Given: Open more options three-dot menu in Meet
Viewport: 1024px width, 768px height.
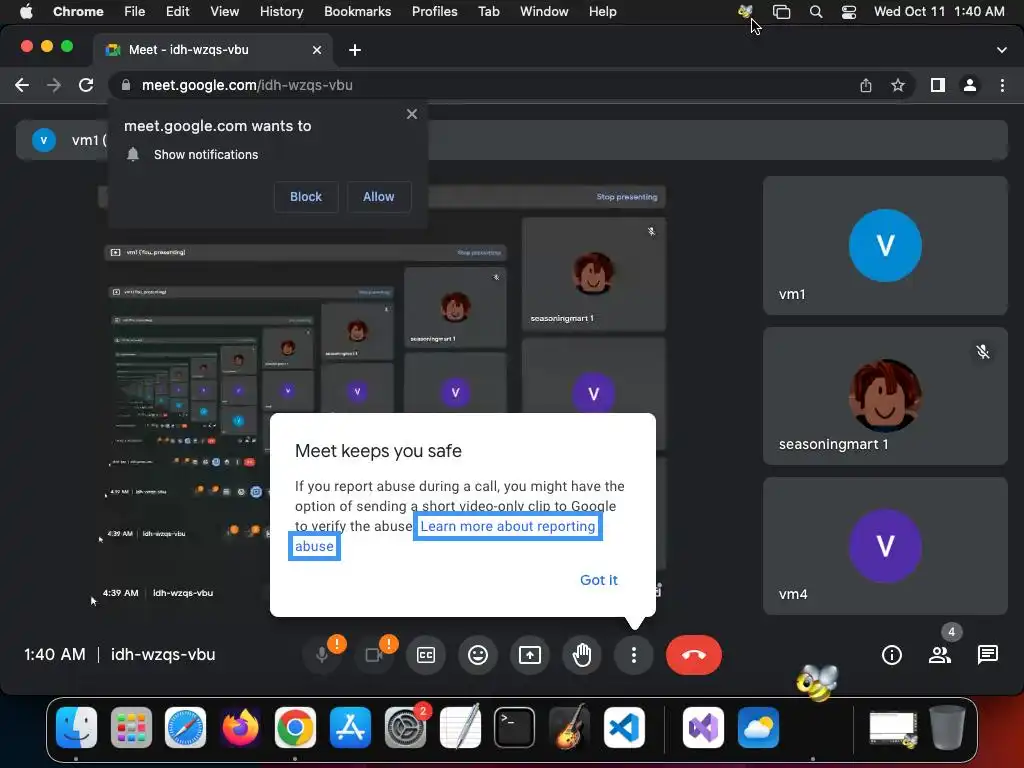Looking at the screenshot, I should (633, 654).
